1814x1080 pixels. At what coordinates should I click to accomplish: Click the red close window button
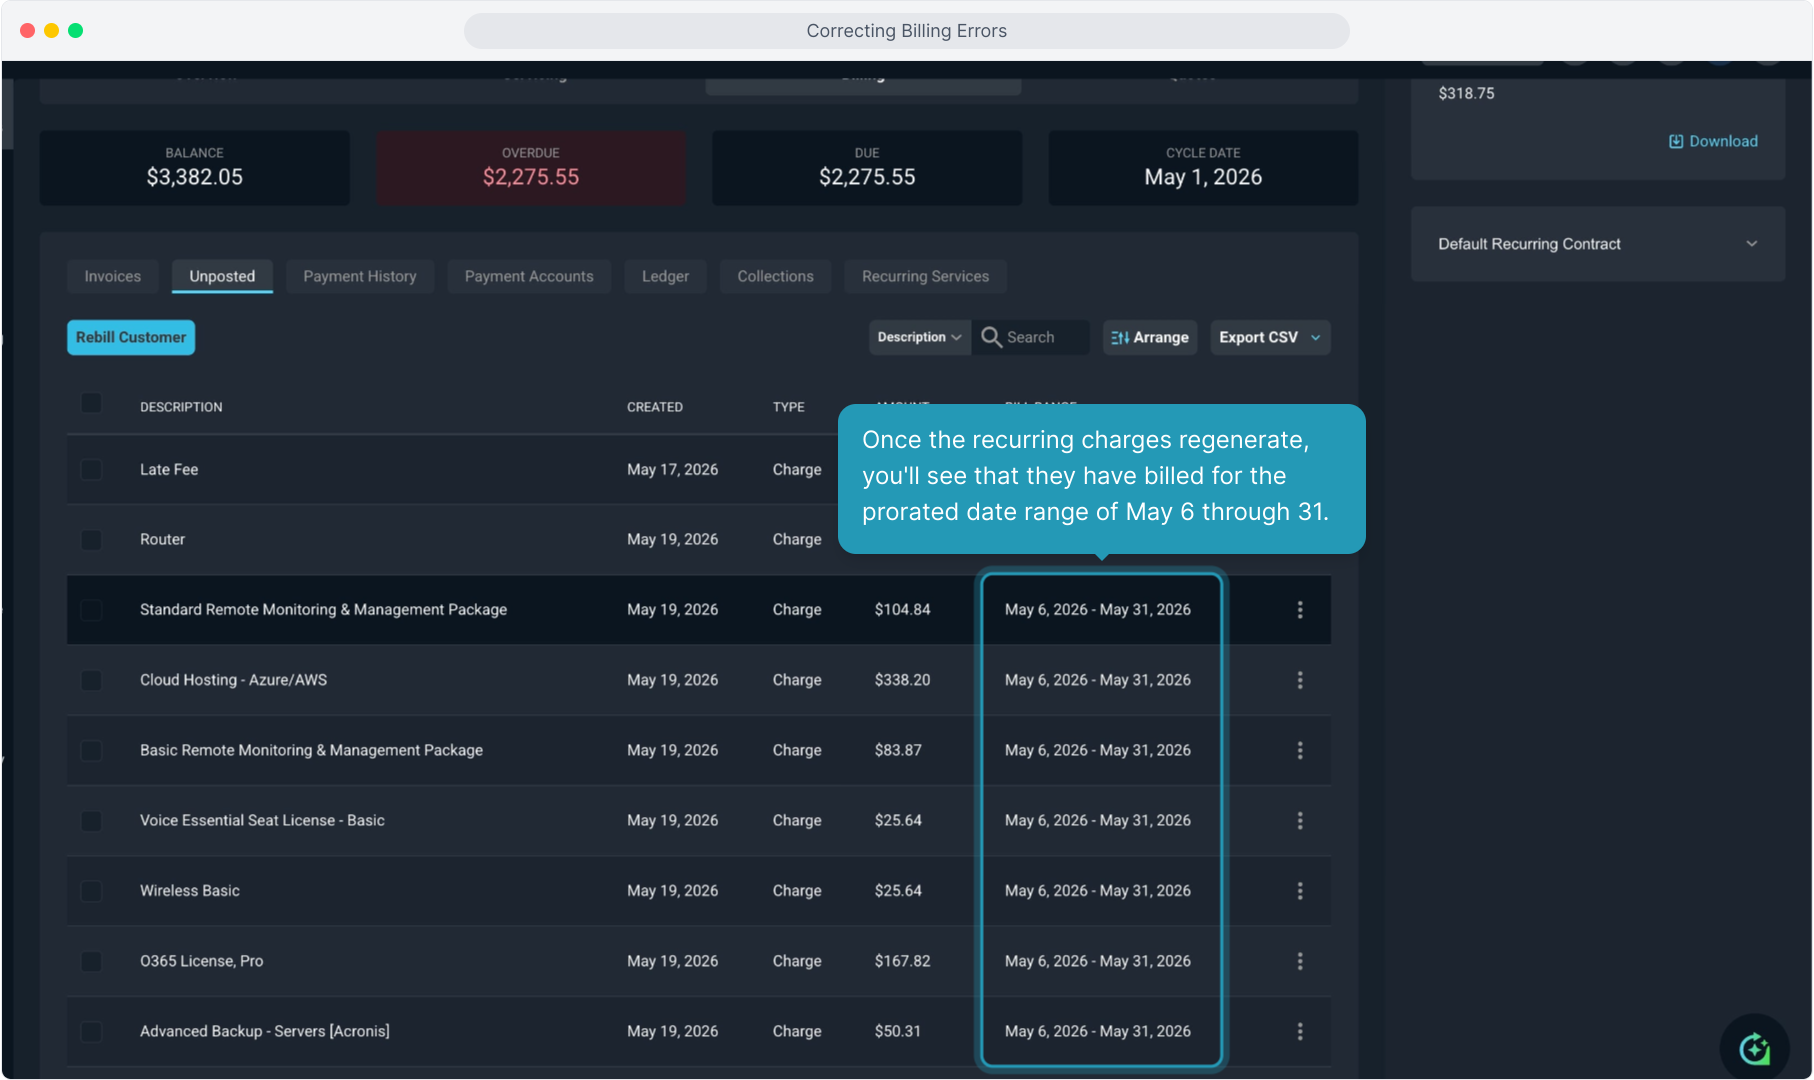pyautogui.click(x=27, y=31)
